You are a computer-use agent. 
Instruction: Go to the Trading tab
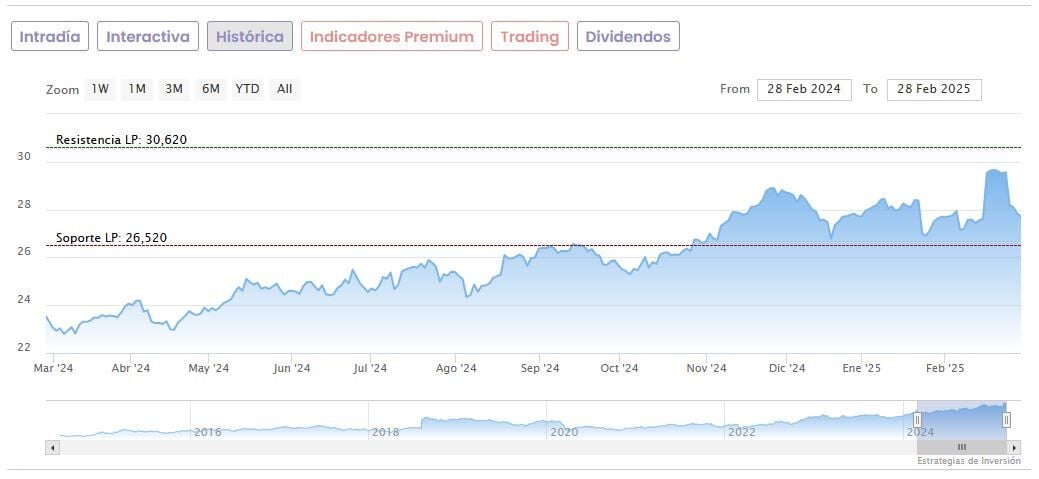pos(529,37)
